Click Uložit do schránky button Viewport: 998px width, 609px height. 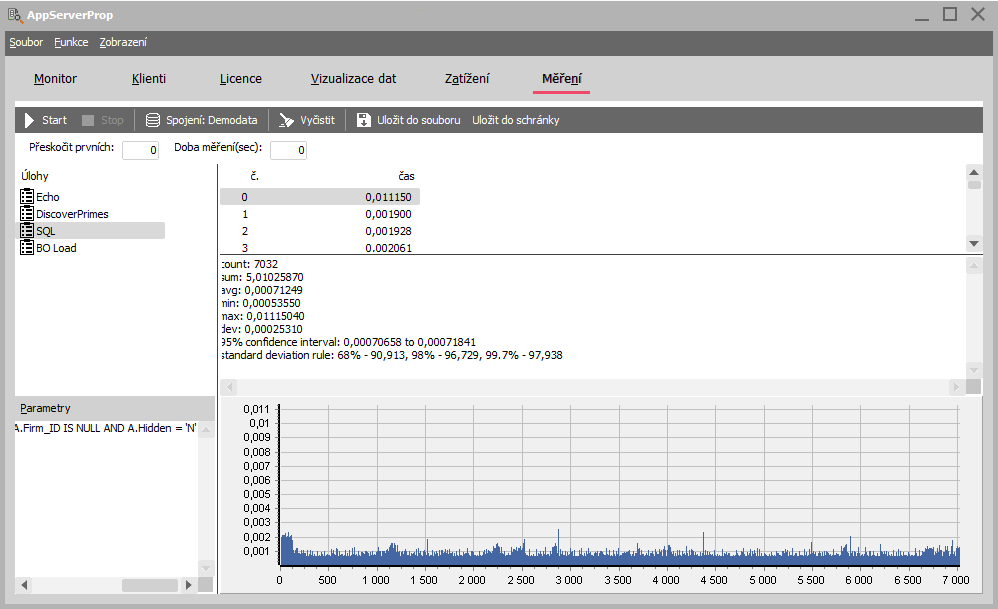coord(515,120)
